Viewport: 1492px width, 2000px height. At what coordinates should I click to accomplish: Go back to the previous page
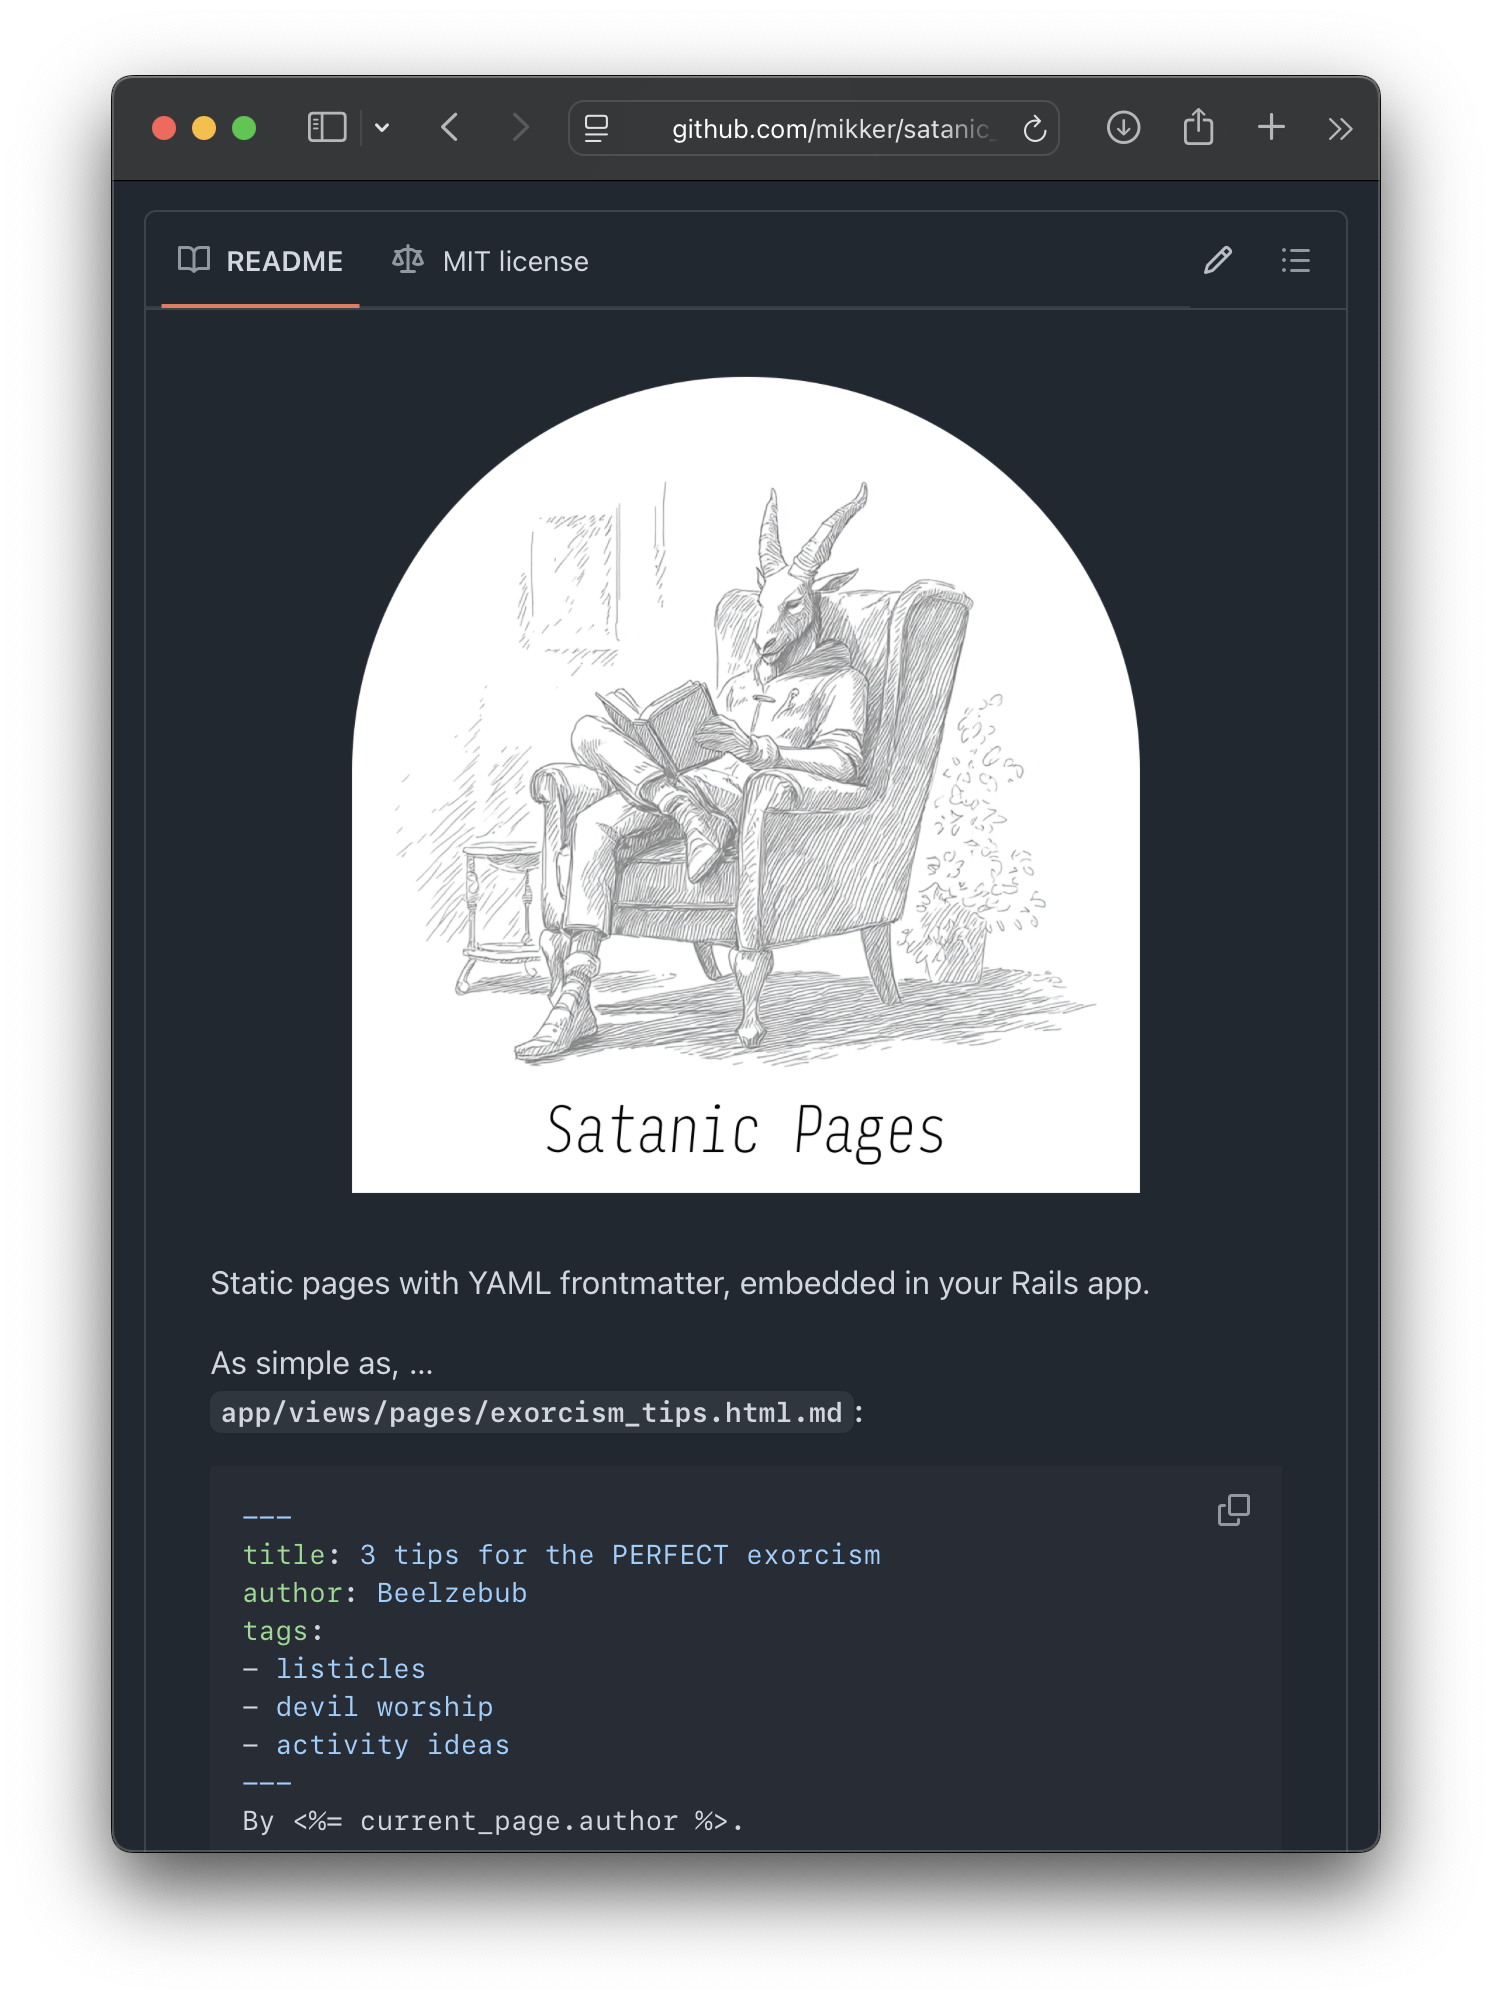450,128
